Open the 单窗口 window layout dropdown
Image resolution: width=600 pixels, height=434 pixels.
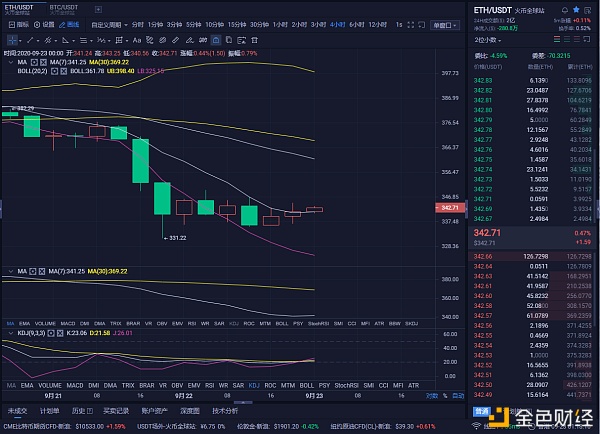(445, 25)
